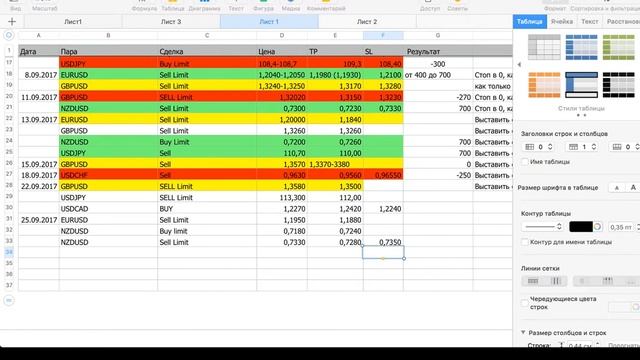This screenshot has width=640, height=360.
Task: Click the cell containing USDCAD
Action: coord(108,209)
